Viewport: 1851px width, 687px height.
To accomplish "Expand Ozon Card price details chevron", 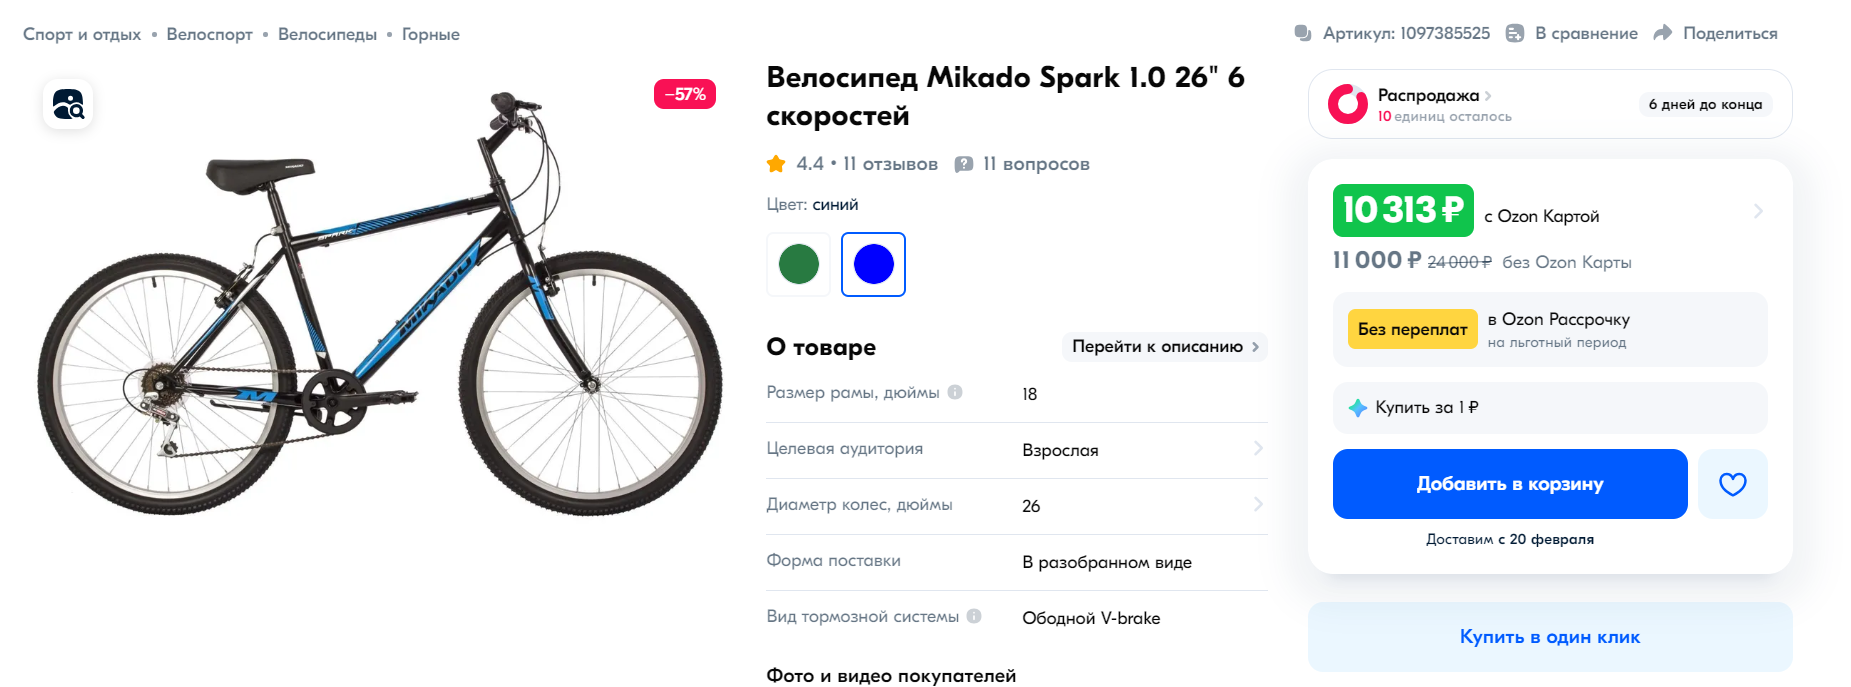I will point(1757,211).
